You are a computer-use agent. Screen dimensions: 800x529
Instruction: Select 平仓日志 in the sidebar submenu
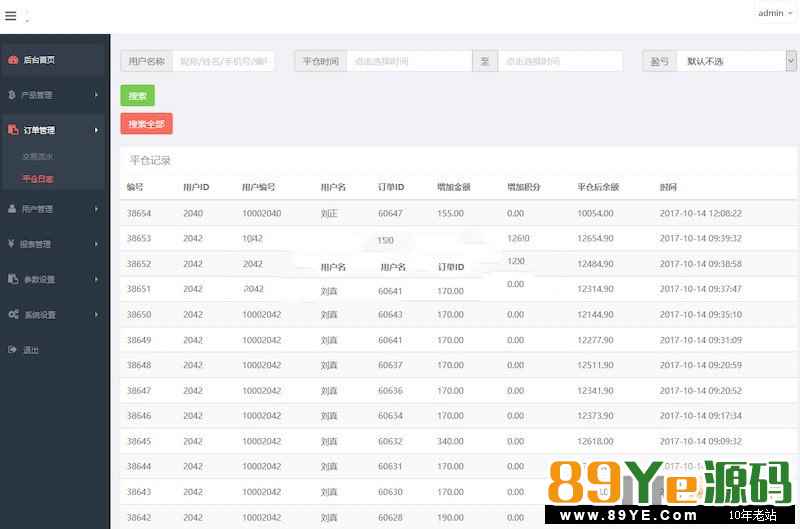[x=38, y=179]
